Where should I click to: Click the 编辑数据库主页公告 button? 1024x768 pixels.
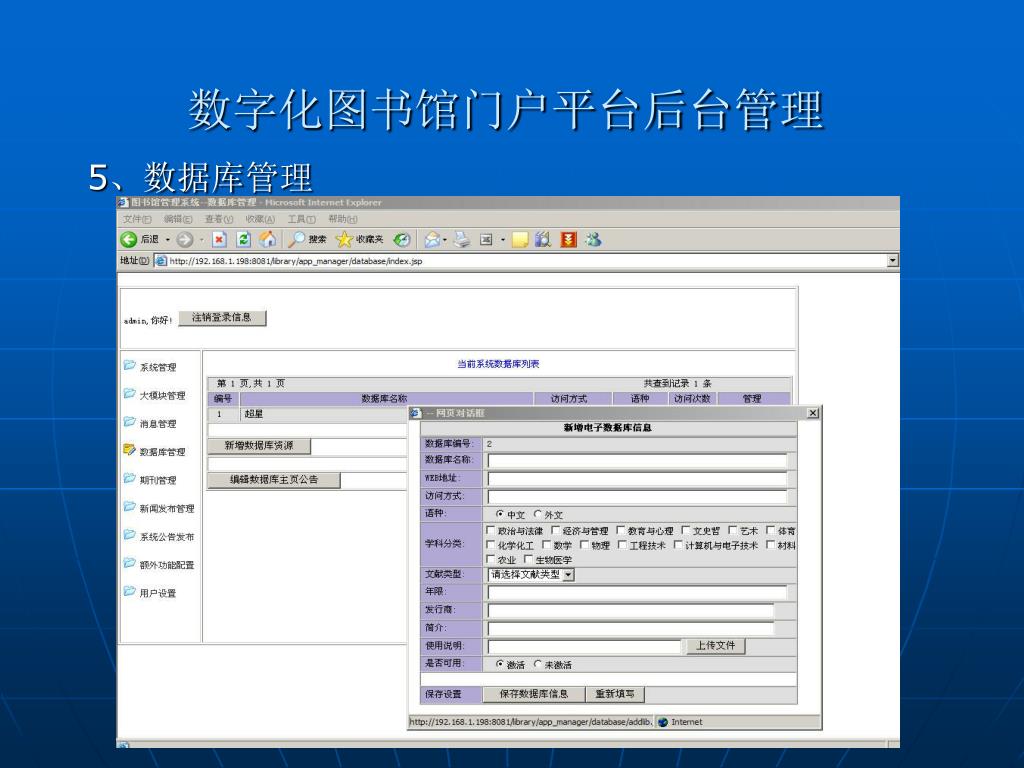coord(274,479)
